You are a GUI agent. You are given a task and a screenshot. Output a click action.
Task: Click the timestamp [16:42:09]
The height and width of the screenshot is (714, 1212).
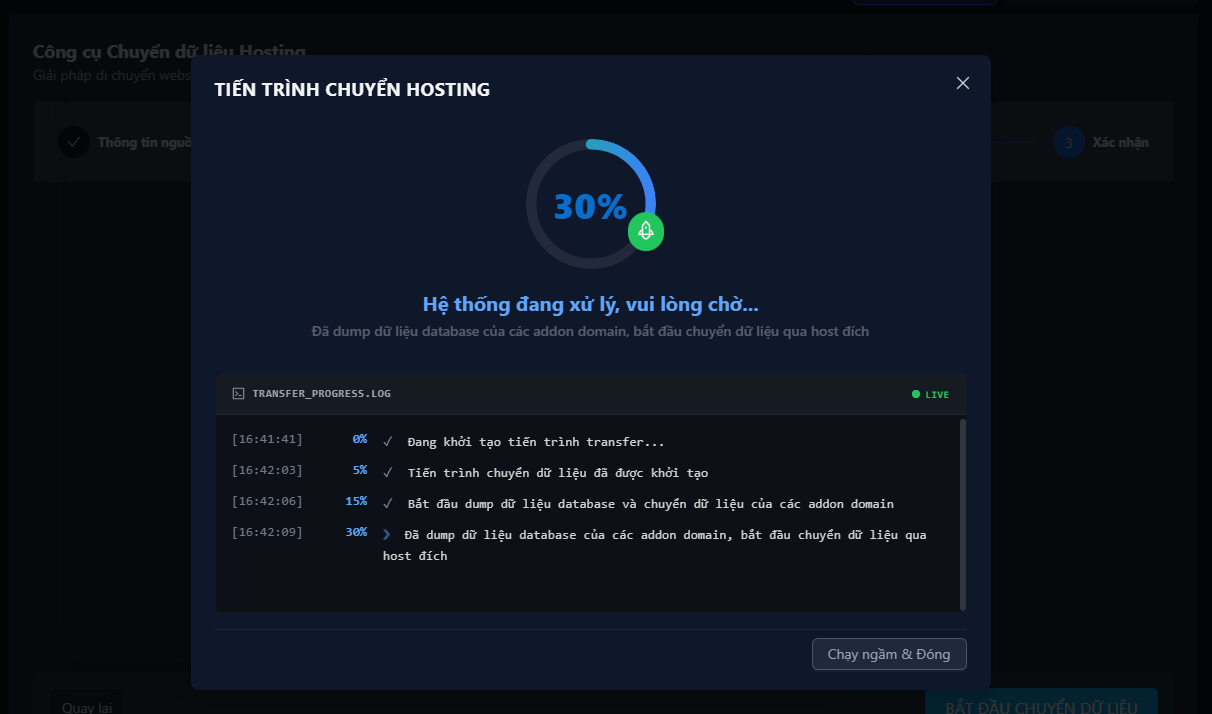[x=267, y=532]
